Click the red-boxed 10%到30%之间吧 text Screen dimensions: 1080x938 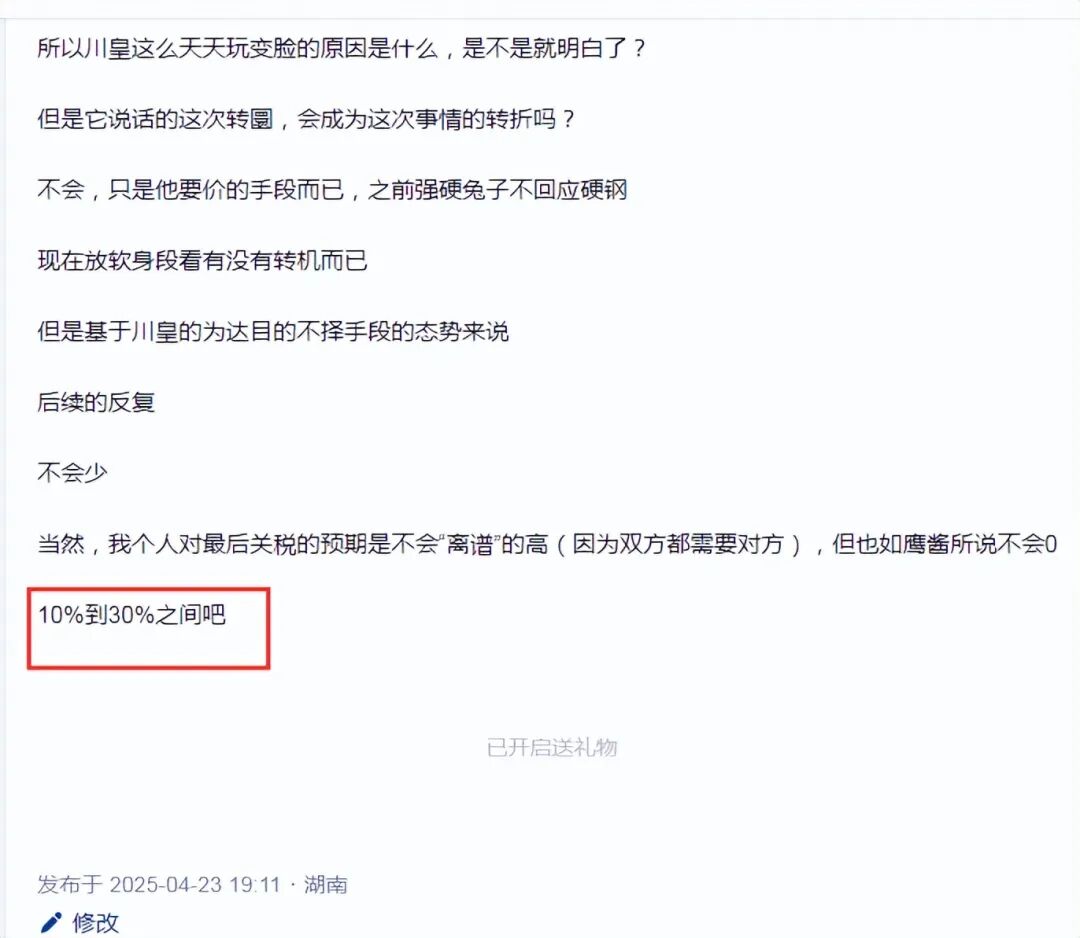click(132, 614)
